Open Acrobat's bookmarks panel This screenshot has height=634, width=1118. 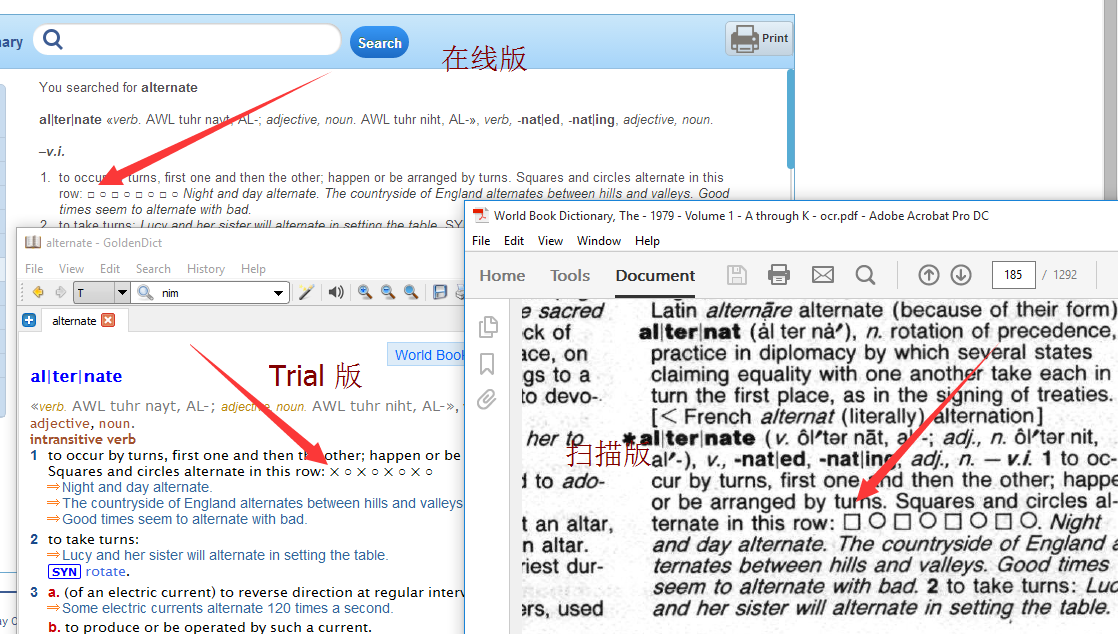487,364
